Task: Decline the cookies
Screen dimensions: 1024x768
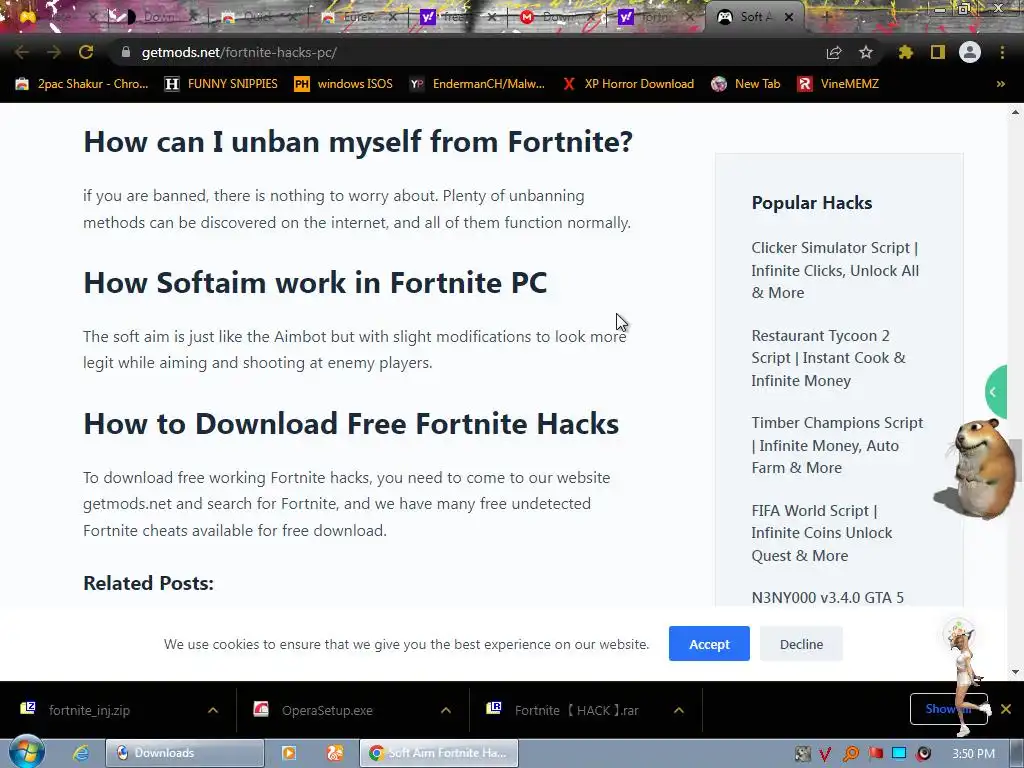Action: point(801,644)
